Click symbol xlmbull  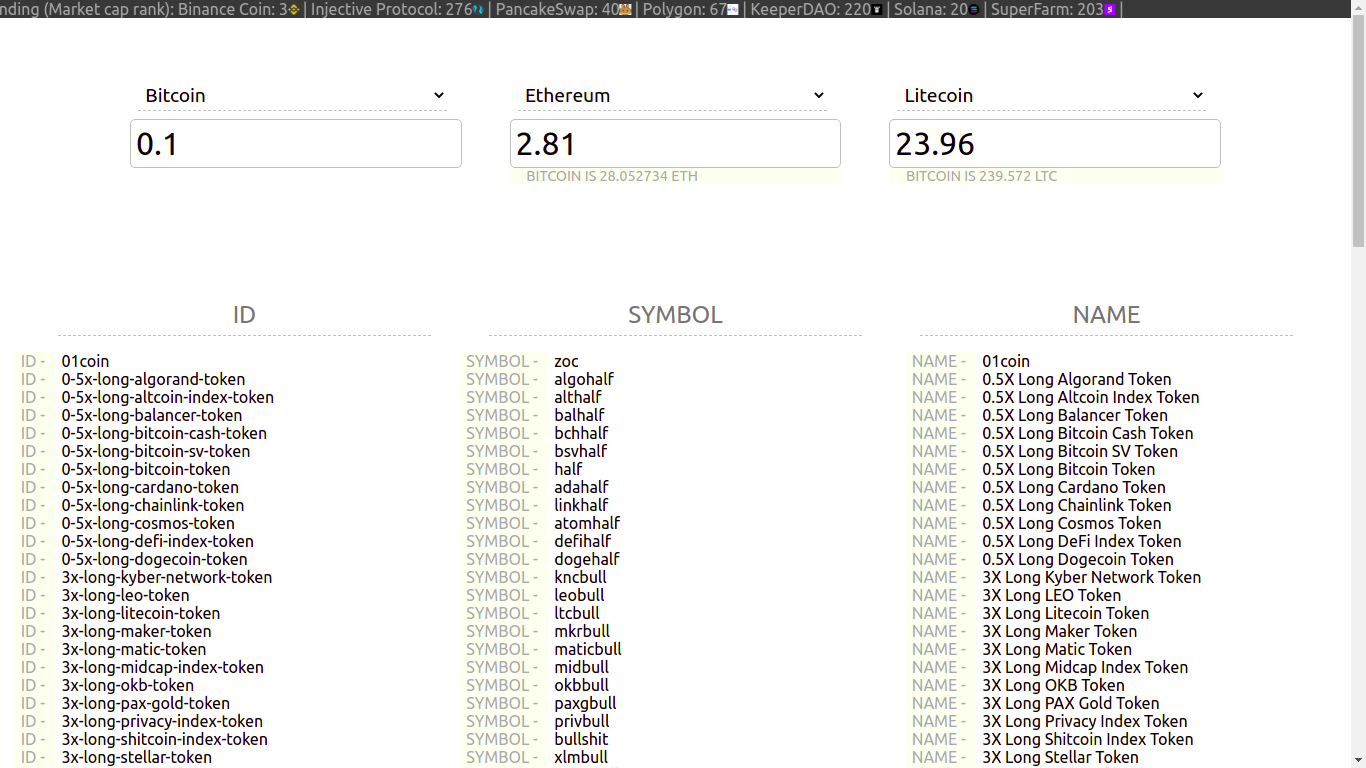tap(581, 758)
